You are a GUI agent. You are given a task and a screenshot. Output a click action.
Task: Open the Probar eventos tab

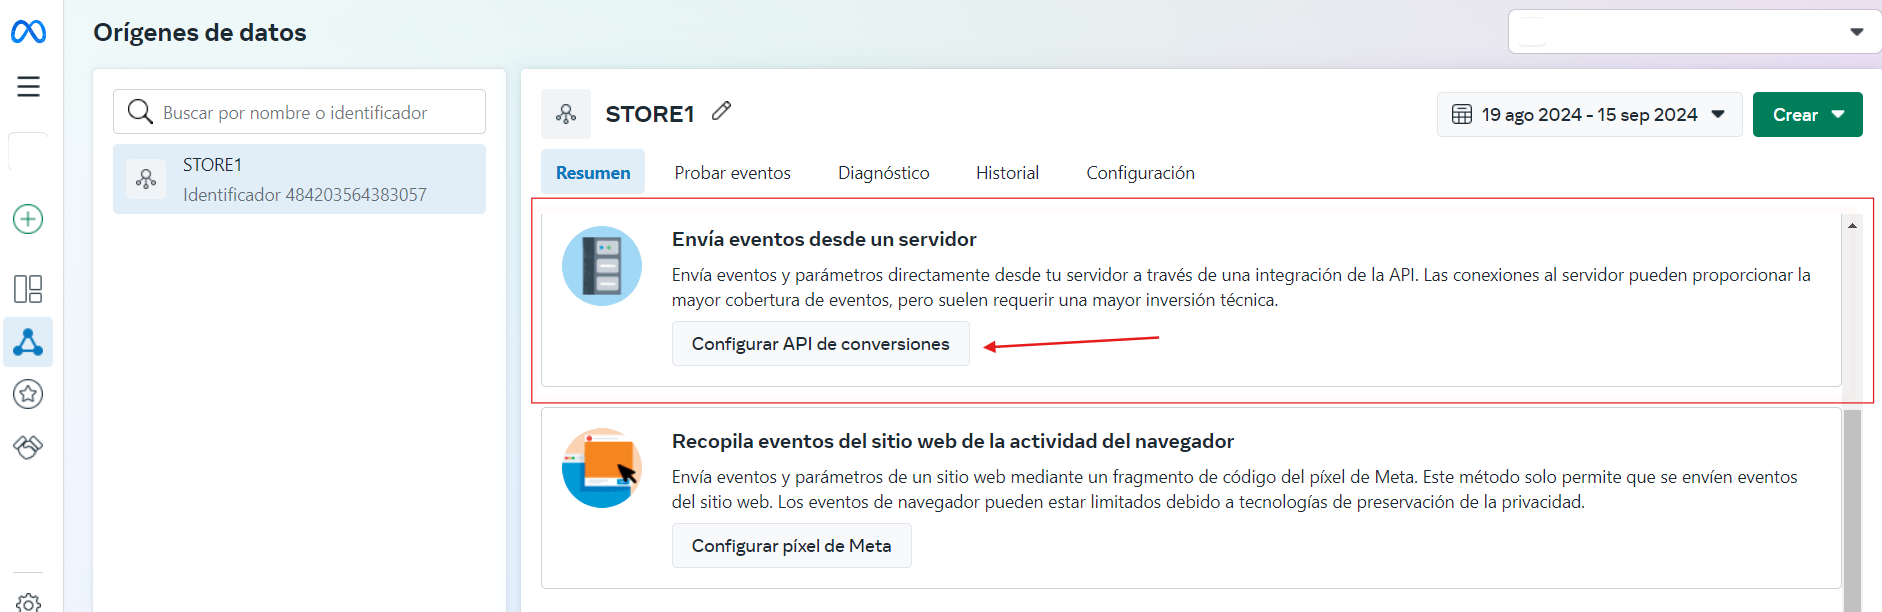point(732,173)
